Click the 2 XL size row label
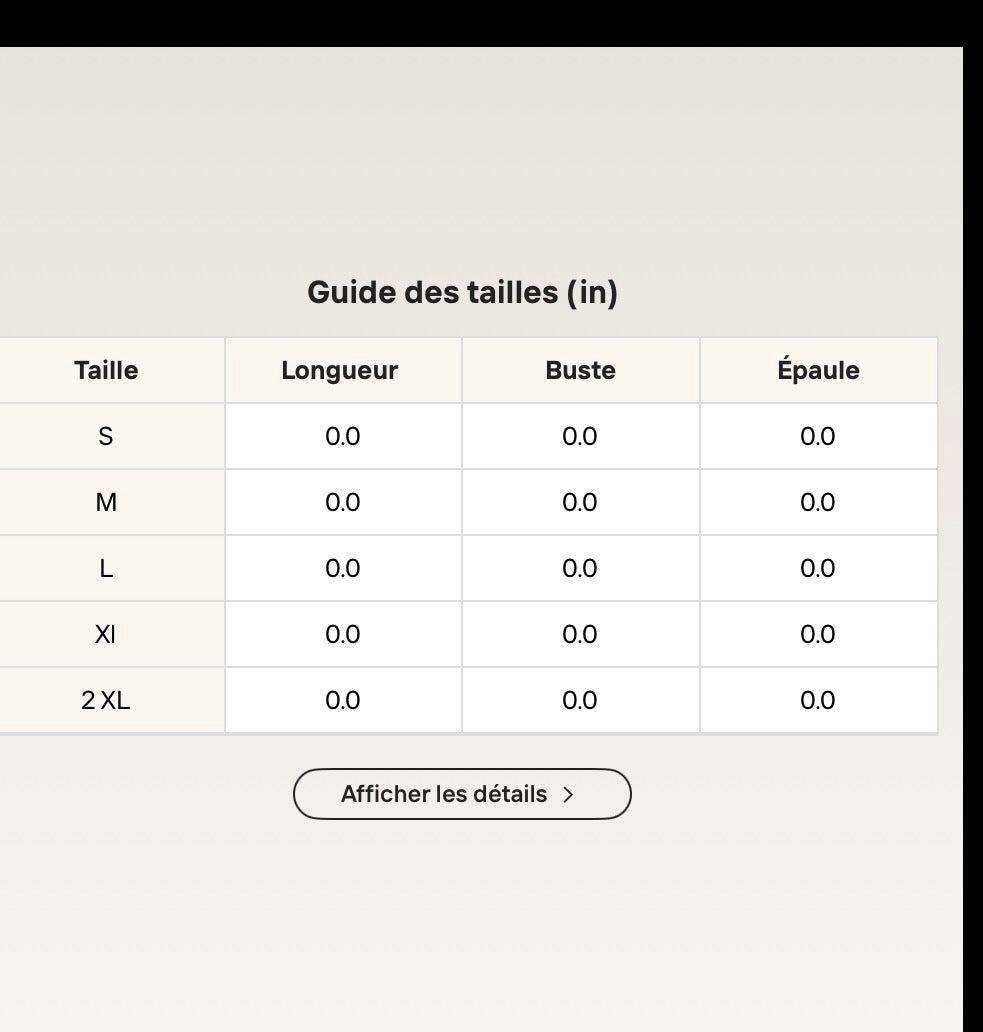 (106, 700)
